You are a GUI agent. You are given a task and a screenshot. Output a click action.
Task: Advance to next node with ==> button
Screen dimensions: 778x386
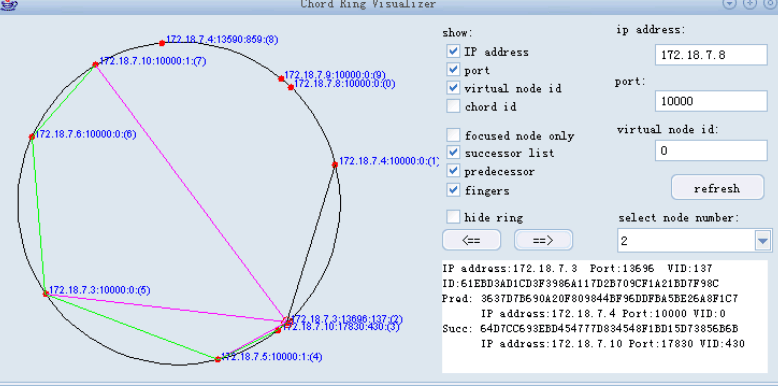click(543, 240)
